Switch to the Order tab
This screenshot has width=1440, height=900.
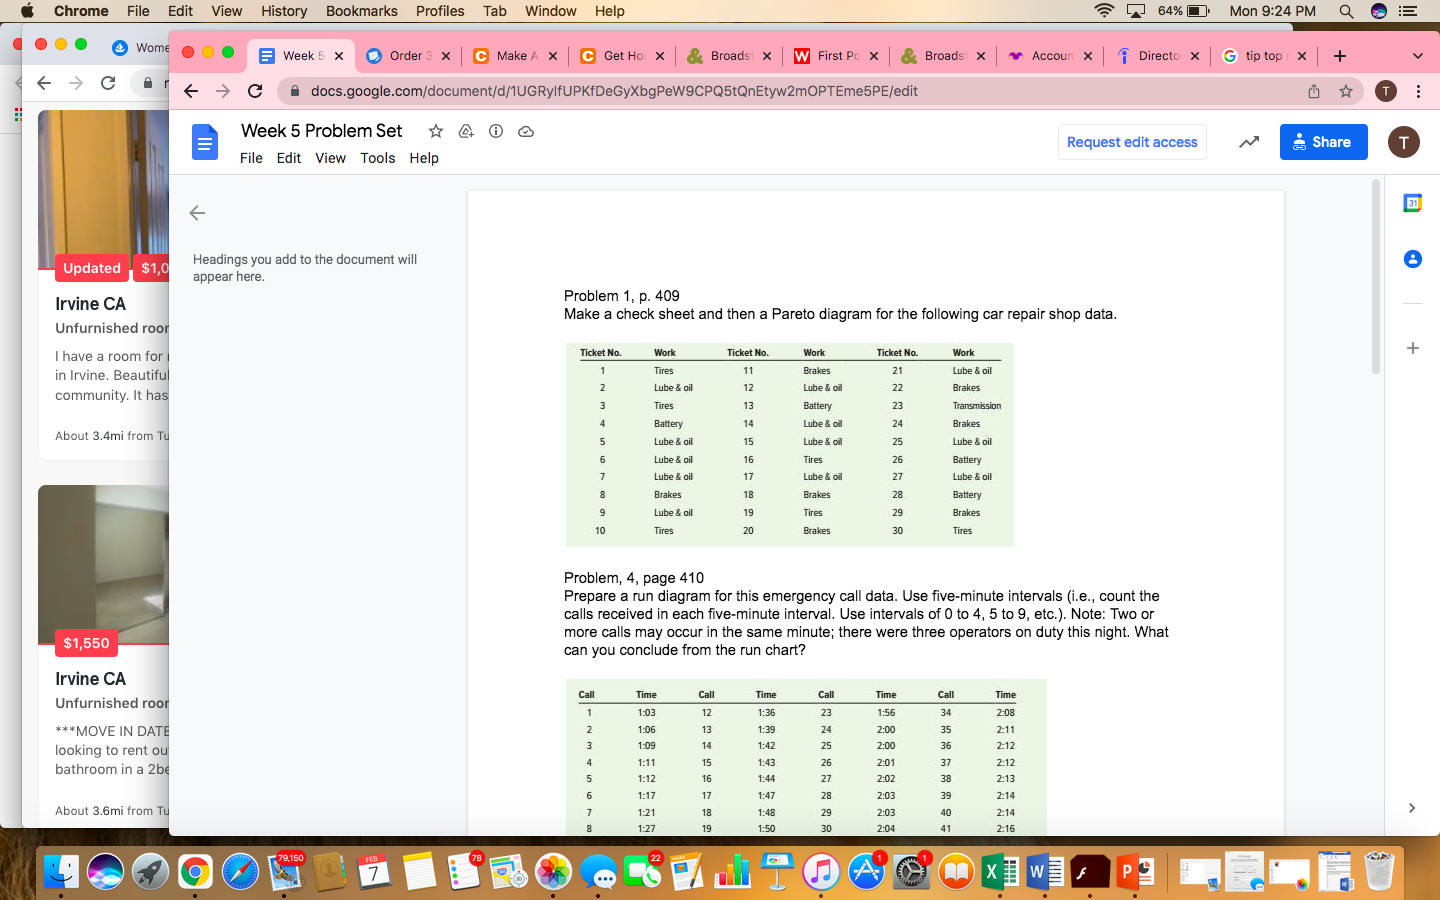pos(408,56)
